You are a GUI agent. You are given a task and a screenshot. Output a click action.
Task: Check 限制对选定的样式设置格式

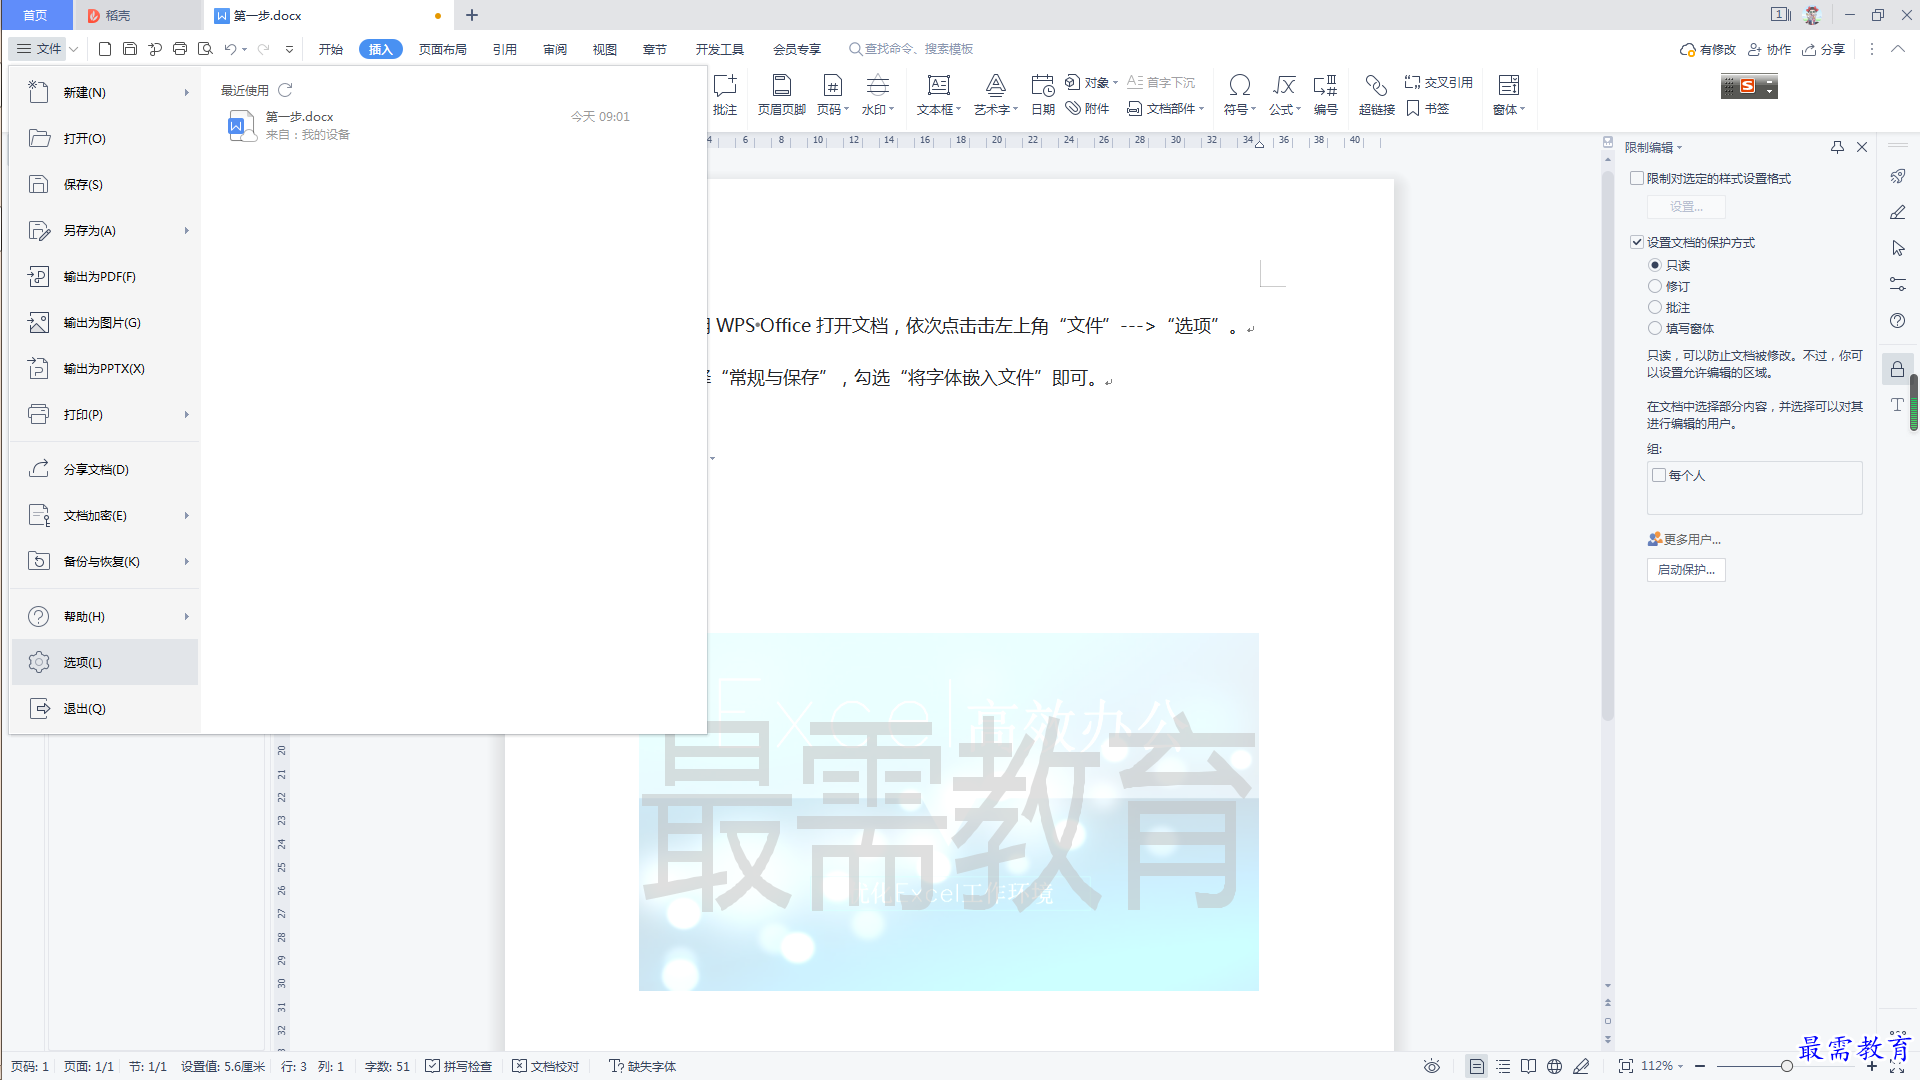(x=1637, y=178)
